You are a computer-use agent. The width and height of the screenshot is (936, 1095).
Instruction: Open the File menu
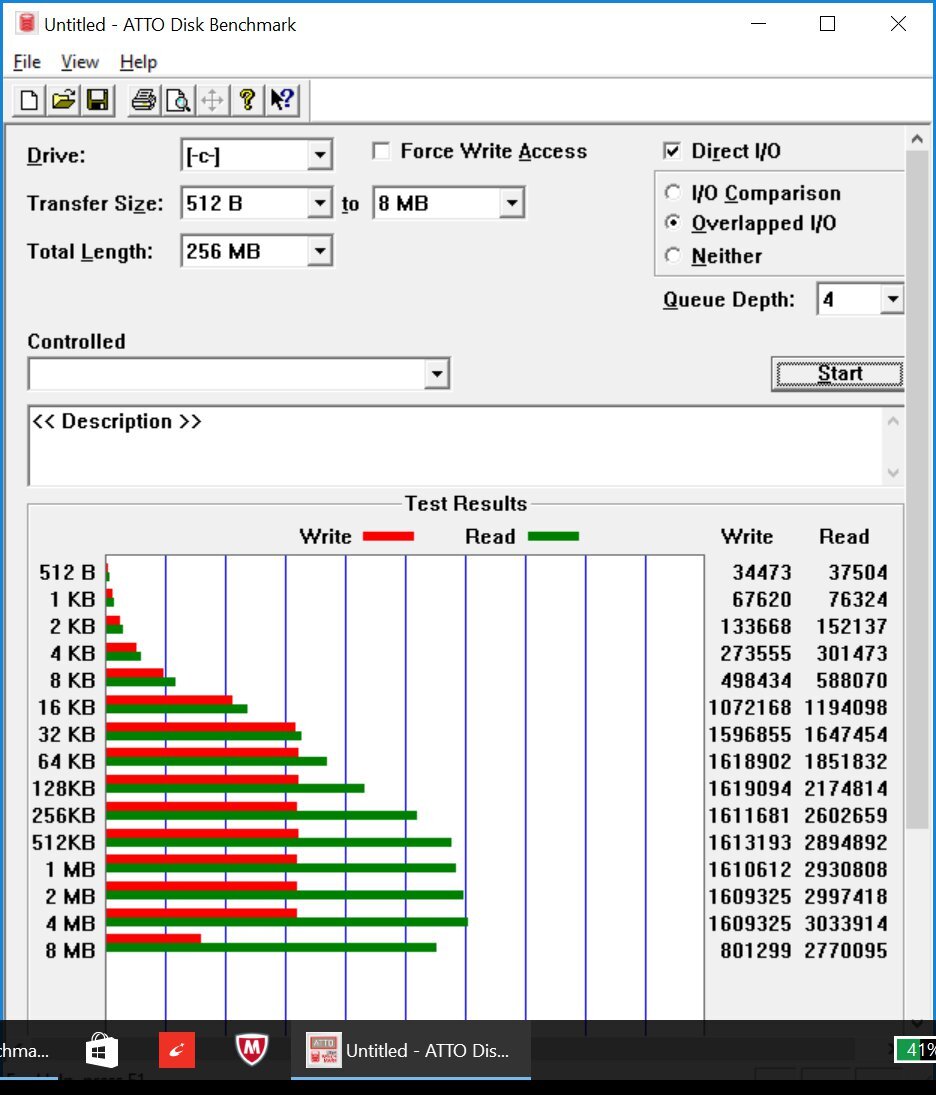pos(27,62)
